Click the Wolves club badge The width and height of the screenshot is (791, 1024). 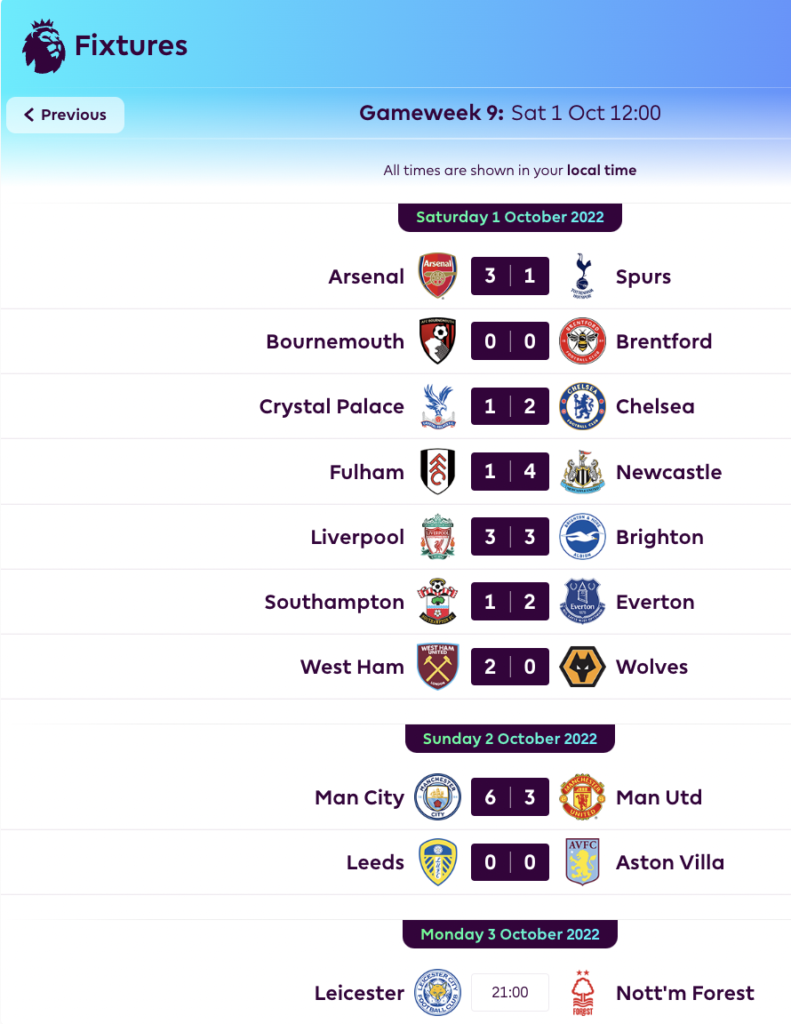(x=582, y=667)
